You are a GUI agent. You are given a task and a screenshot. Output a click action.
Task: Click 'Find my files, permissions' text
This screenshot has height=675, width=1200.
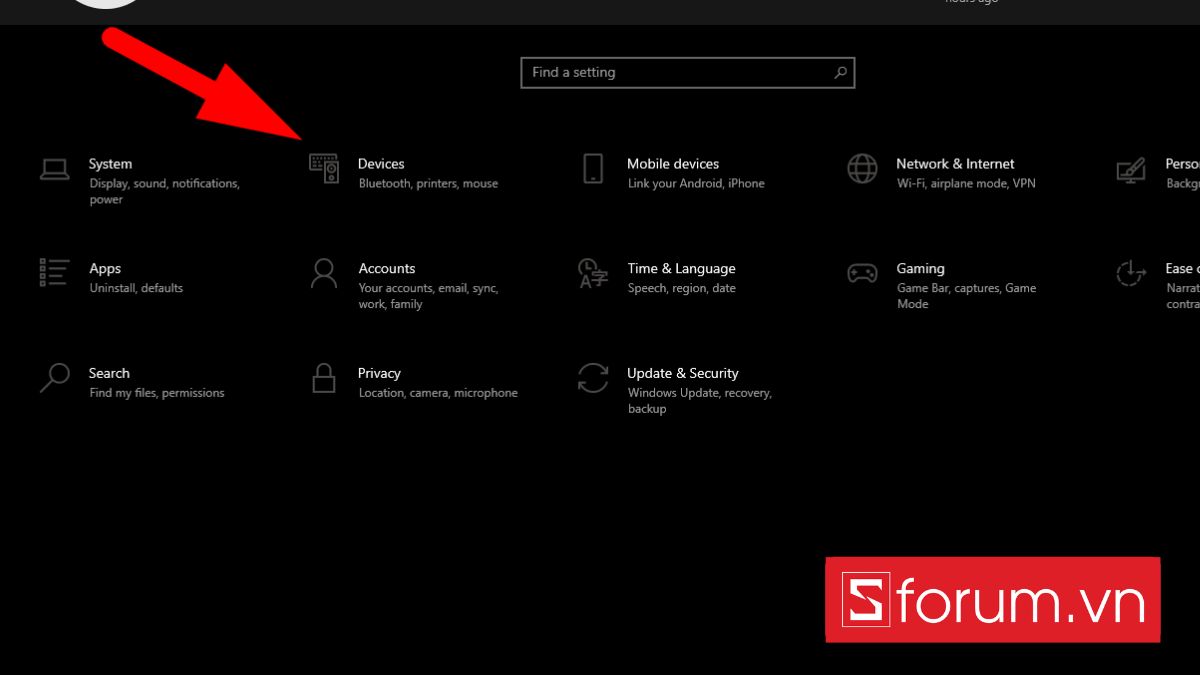tap(157, 393)
